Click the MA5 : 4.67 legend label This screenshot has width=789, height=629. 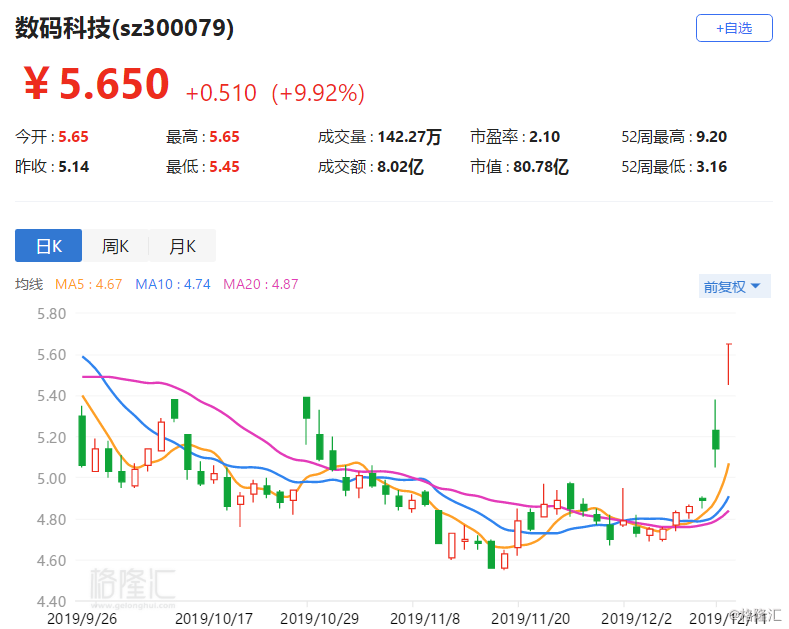(x=89, y=284)
